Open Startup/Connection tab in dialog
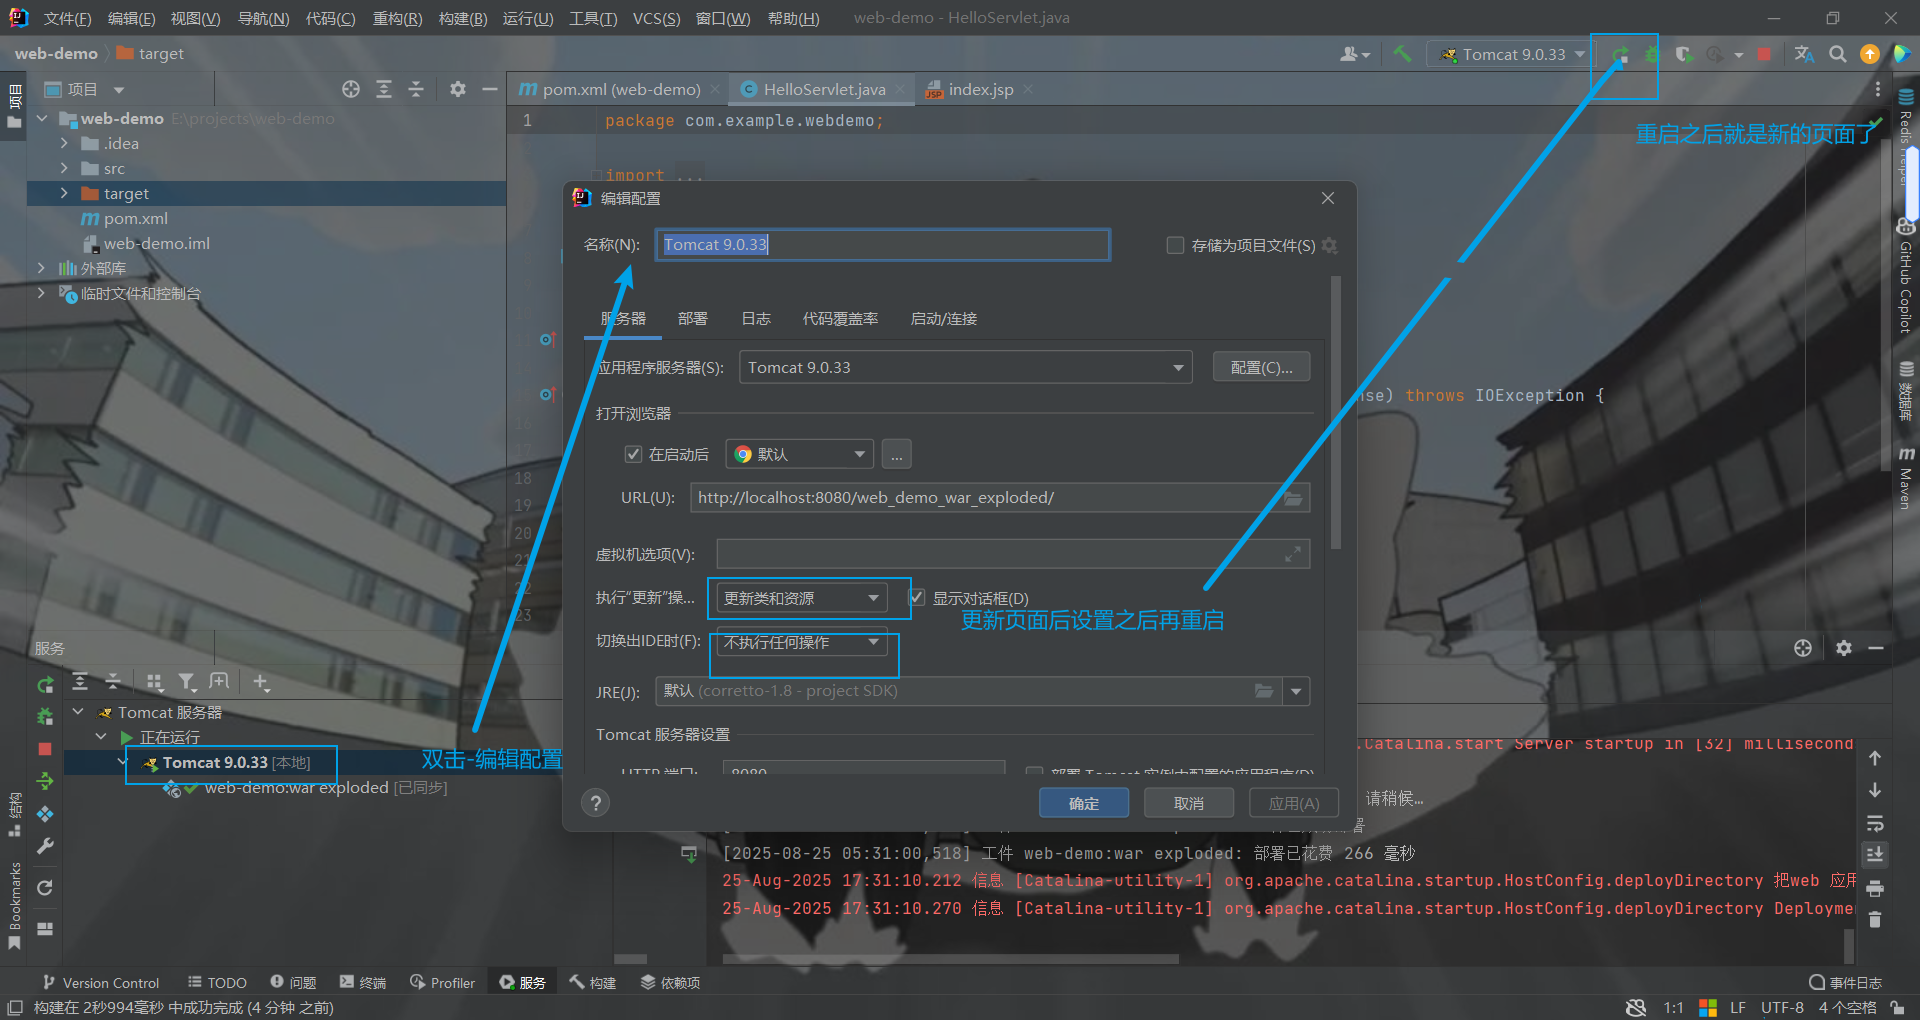The height and width of the screenshot is (1020, 1920). click(943, 319)
